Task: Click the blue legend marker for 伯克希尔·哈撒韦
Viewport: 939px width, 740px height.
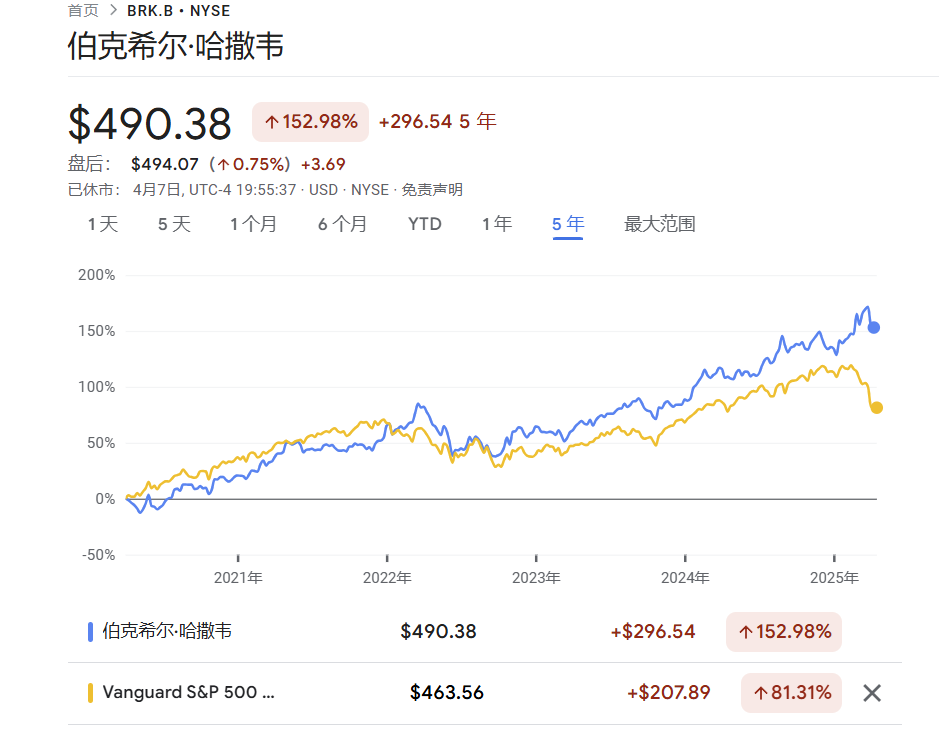Action: coord(90,632)
